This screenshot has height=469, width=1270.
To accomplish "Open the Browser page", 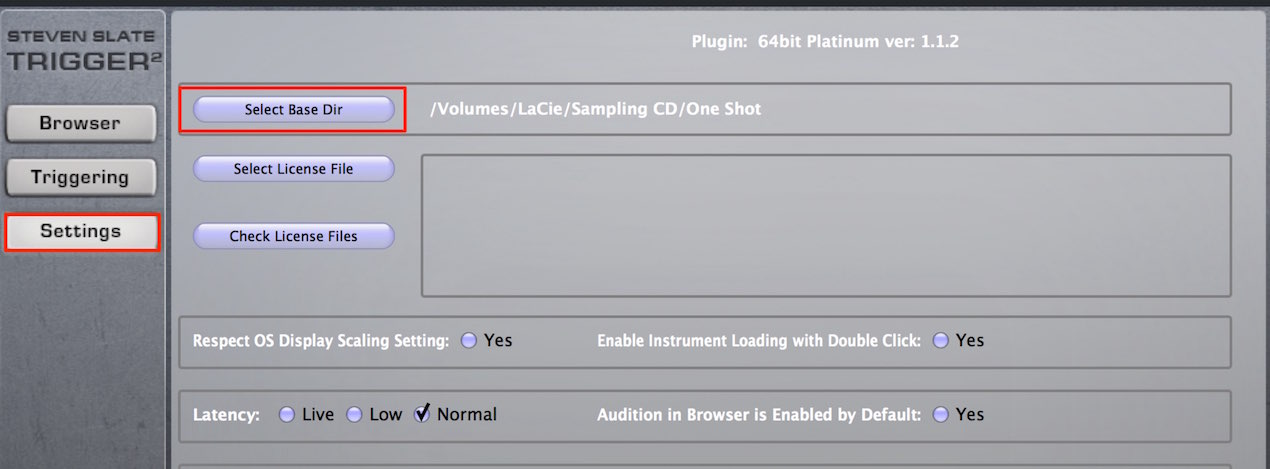I will click(x=80, y=123).
